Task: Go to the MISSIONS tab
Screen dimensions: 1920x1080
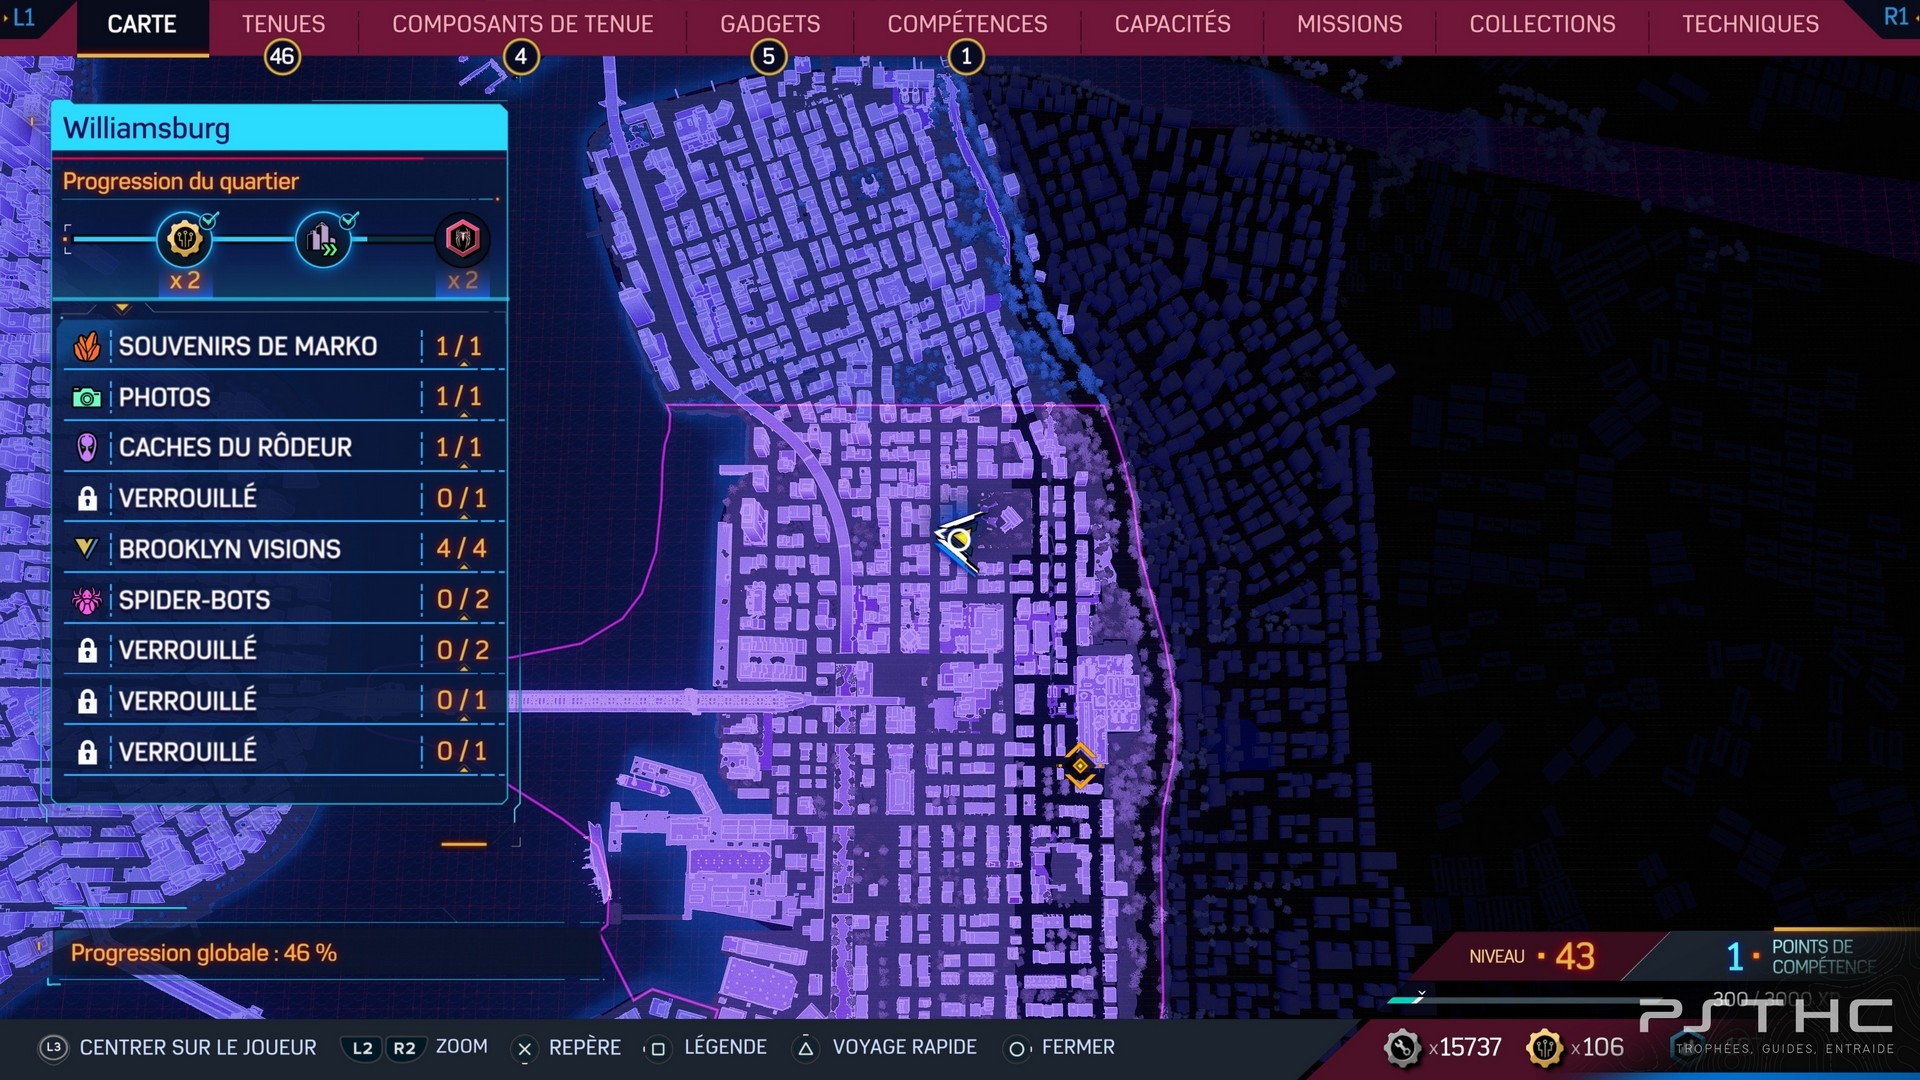Action: 1349,24
